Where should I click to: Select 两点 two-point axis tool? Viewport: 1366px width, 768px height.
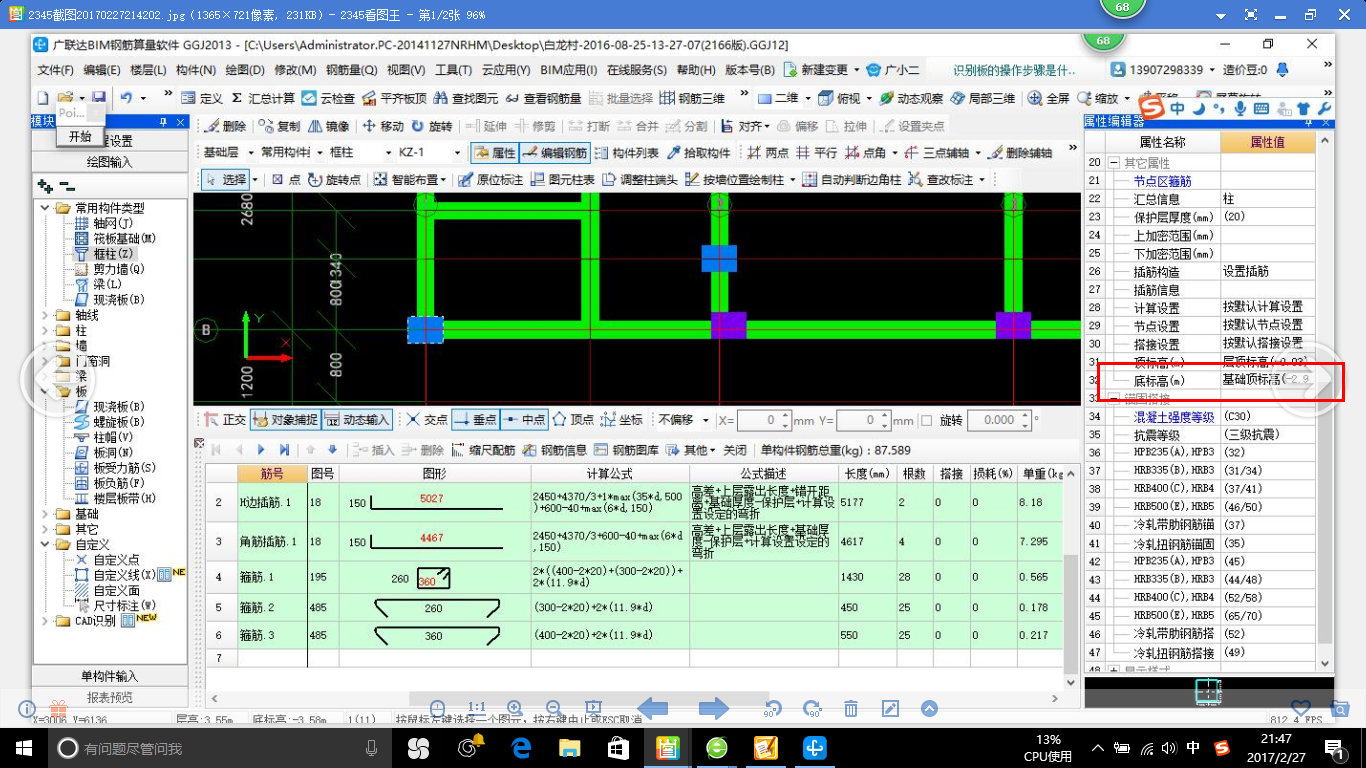tap(768, 153)
